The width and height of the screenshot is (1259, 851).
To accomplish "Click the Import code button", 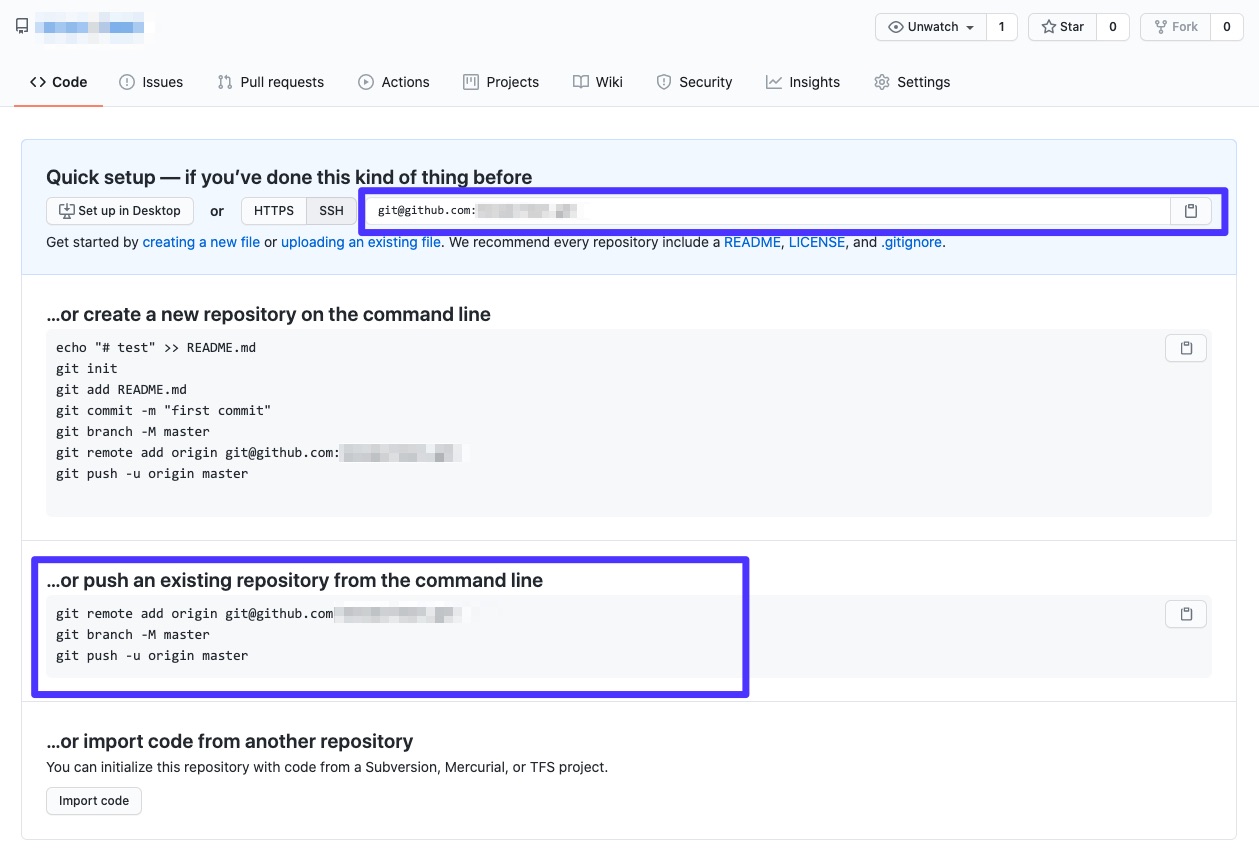I will [x=93, y=800].
